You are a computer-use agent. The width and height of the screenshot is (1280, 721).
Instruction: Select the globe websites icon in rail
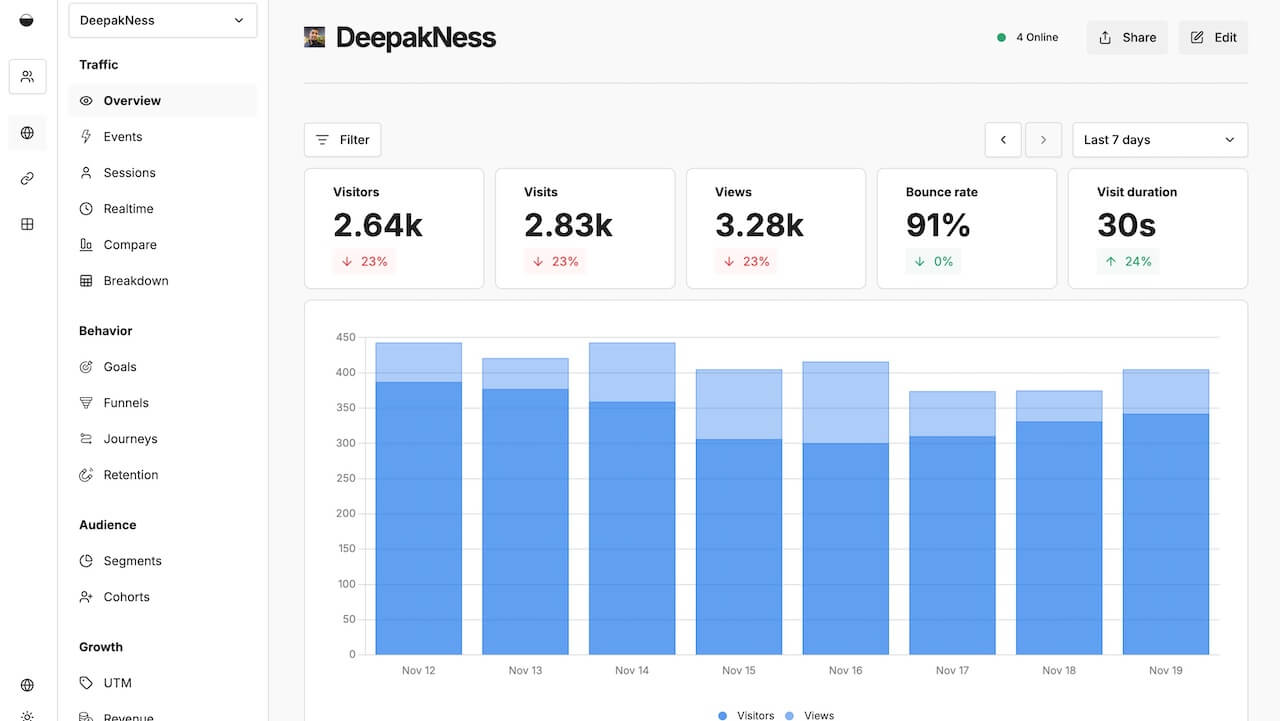[27, 133]
